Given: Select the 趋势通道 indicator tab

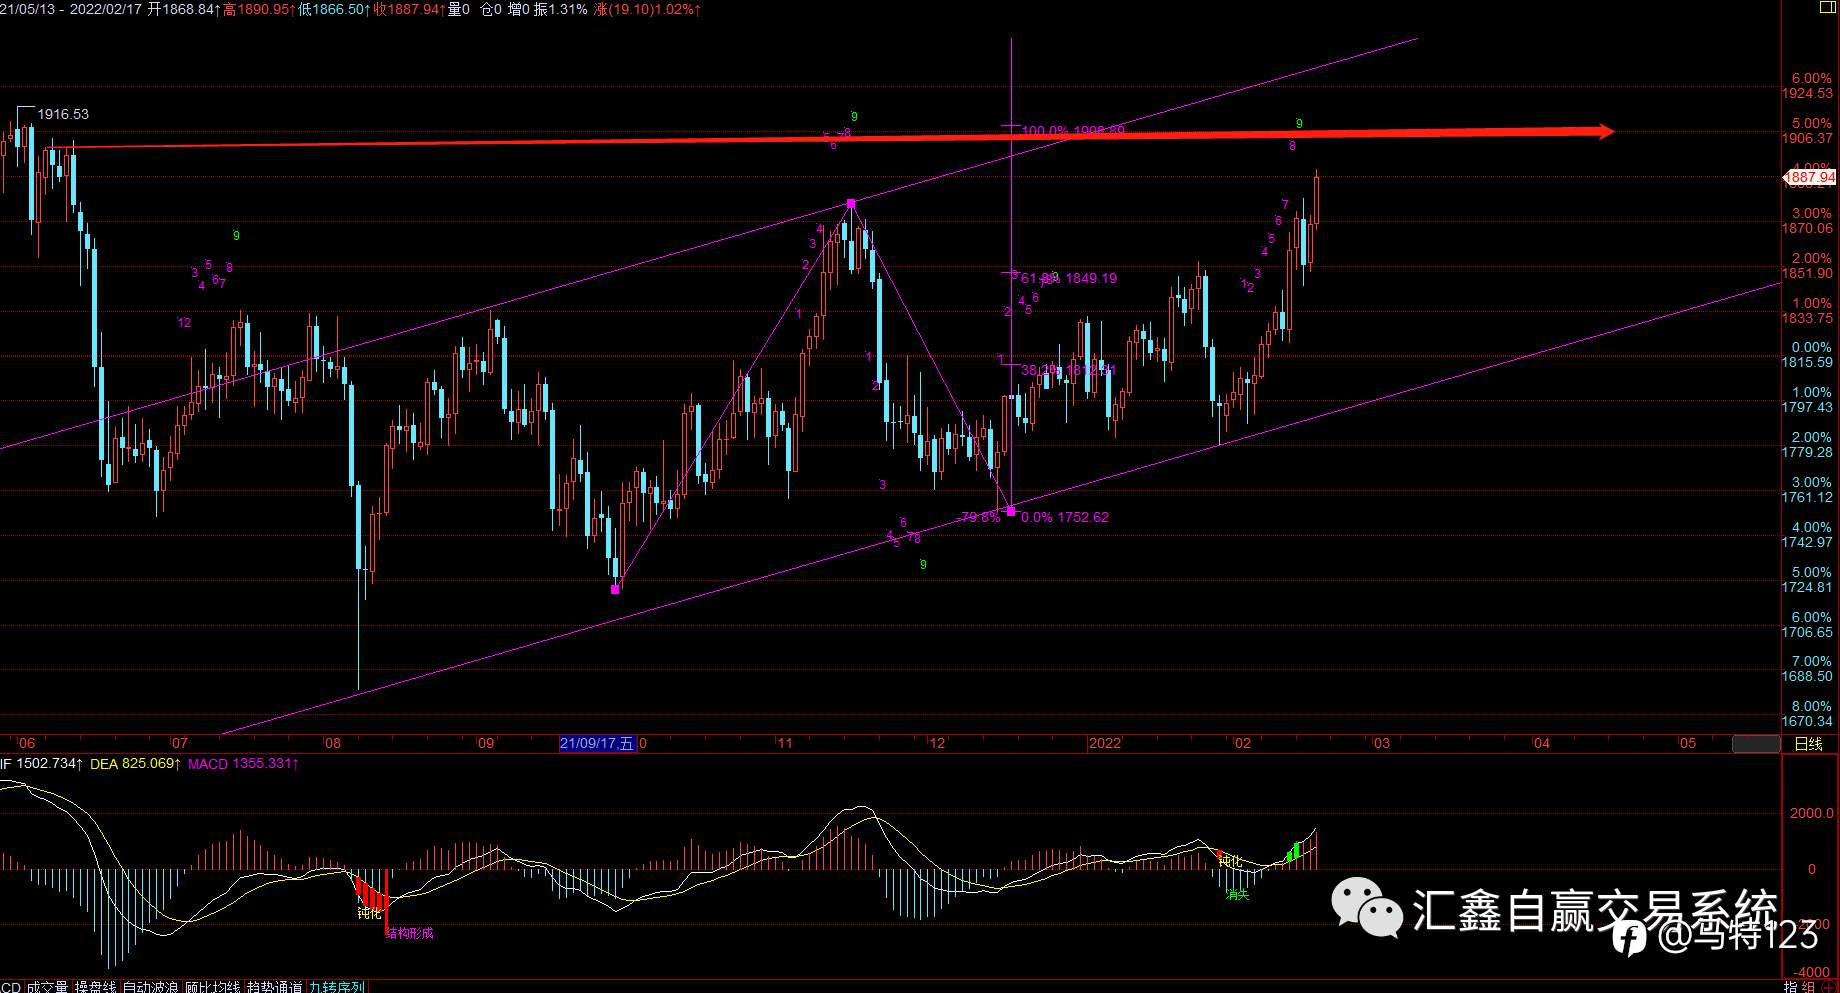Looking at the screenshot, I should pyautogui.click(x=274, y=987).
